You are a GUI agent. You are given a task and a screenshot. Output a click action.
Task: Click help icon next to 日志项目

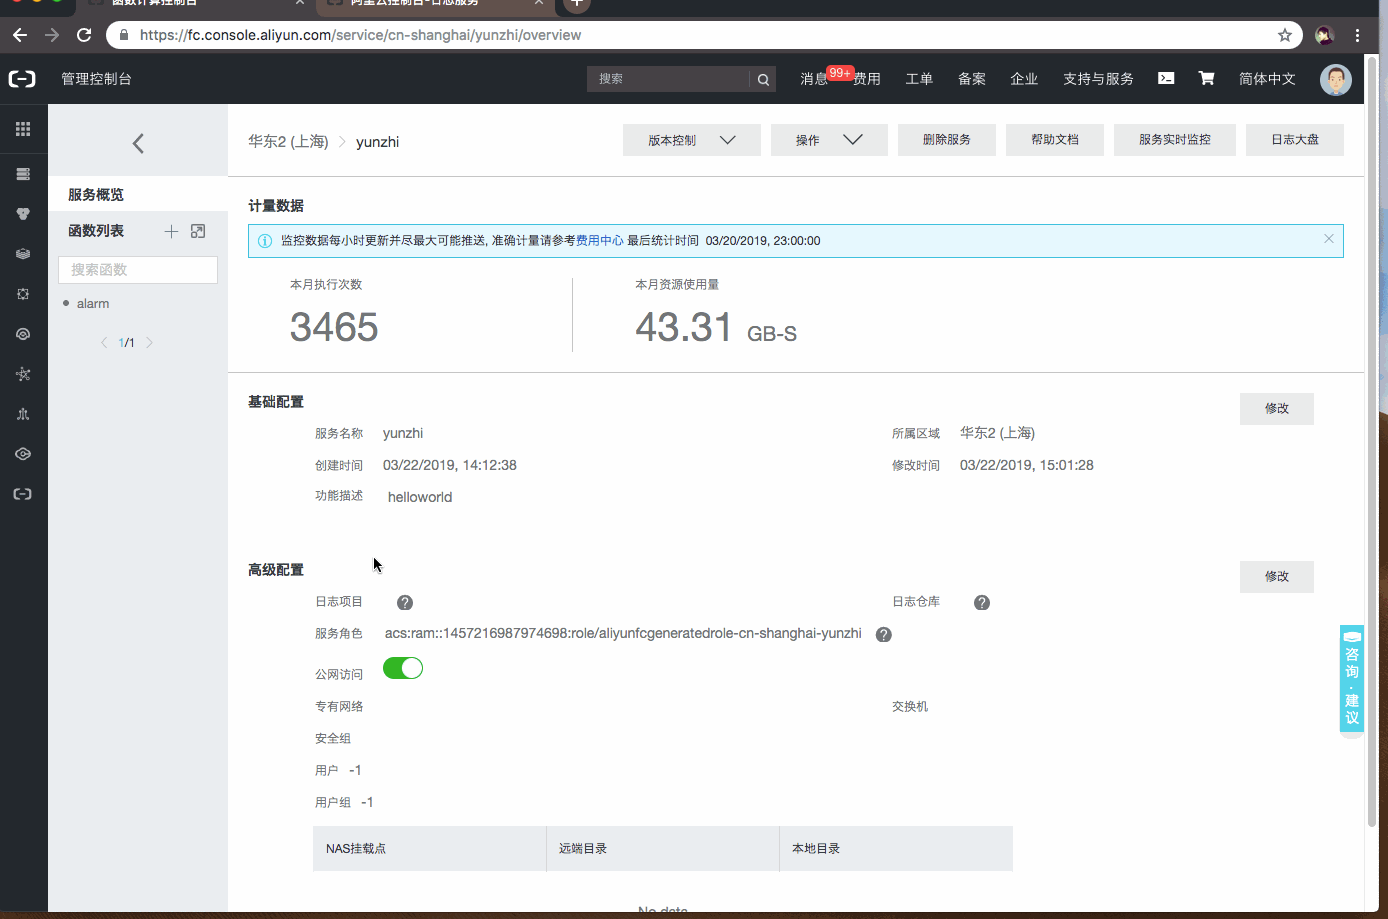point(405,602)
